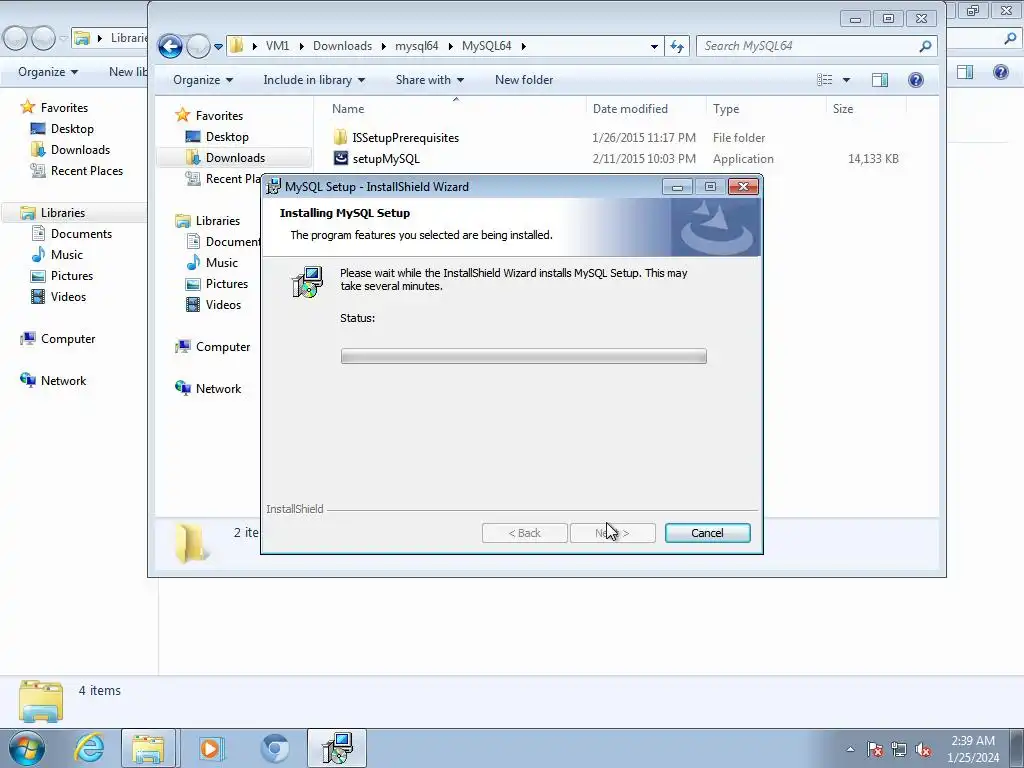Show hidden system tray icons
The image size is (1024, 768).
(x=850, y=749)
